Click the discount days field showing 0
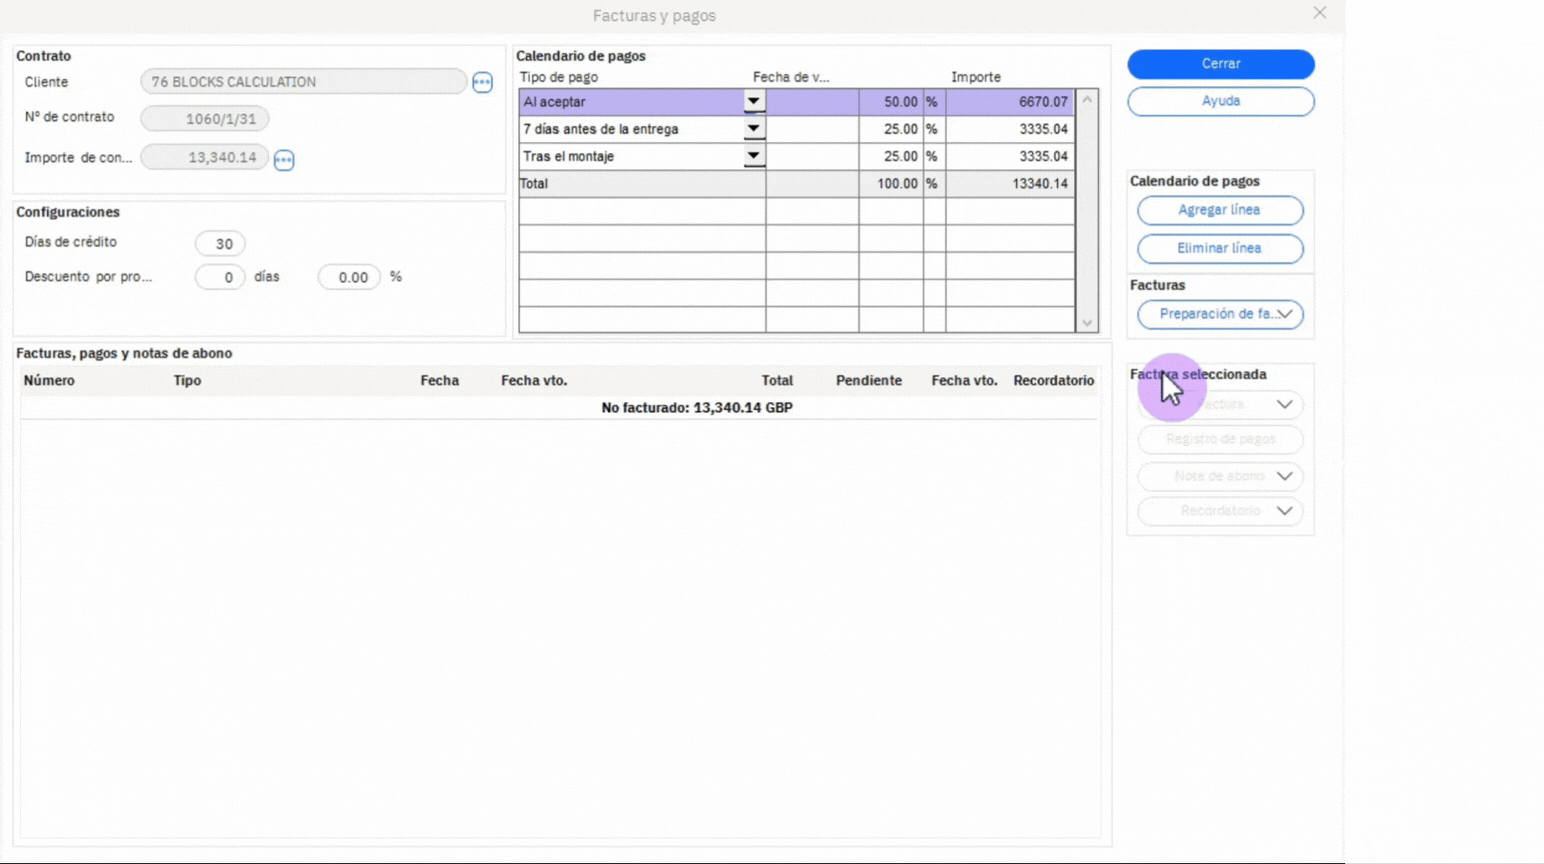Screen dimensions: 1544x864 [221, 277]
